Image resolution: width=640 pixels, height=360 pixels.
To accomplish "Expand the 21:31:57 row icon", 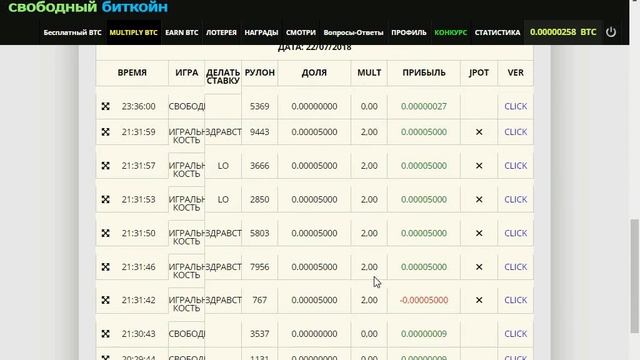I will point(105,166).
